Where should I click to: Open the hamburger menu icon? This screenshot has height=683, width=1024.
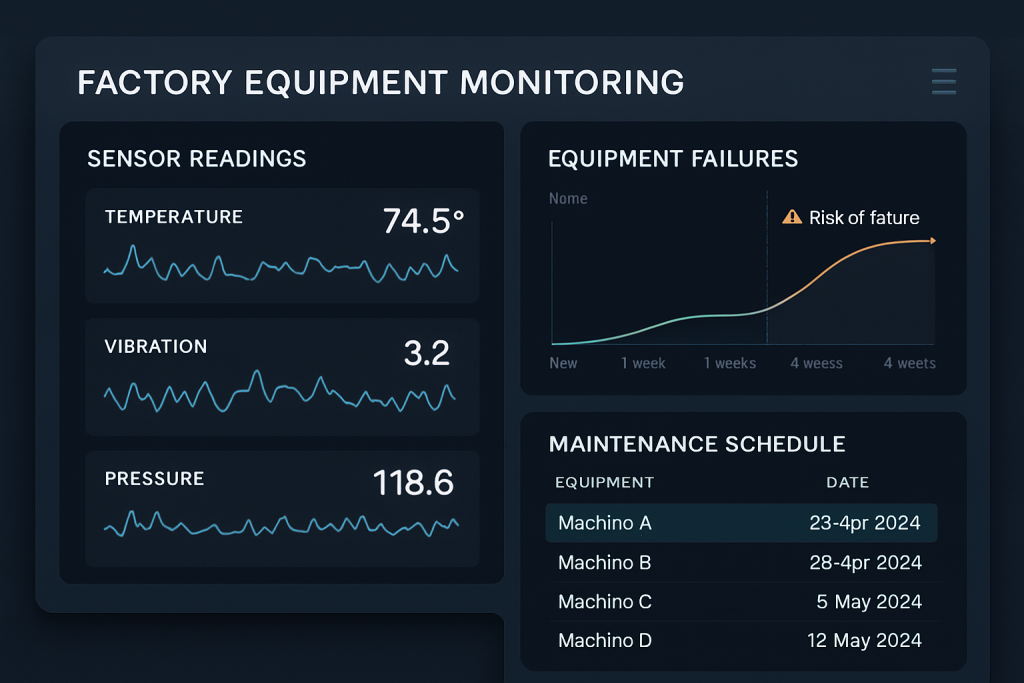point(944,82)
